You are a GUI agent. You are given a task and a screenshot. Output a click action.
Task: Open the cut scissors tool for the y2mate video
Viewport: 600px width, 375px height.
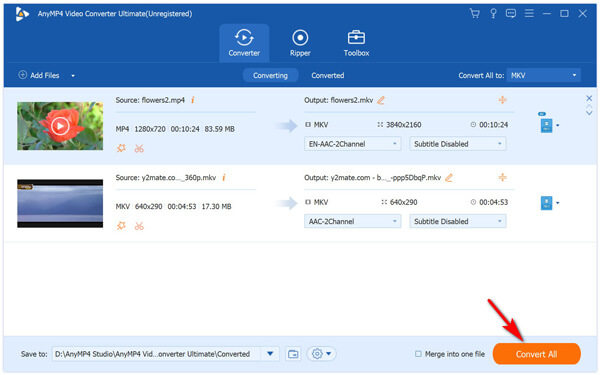[x=139, y=226]
